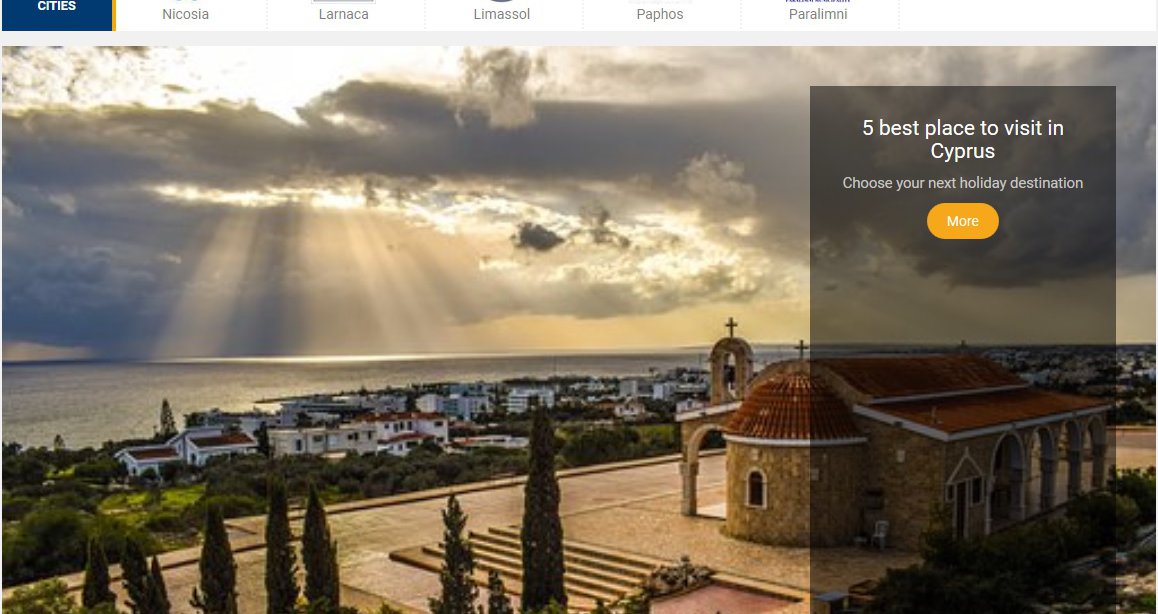1158x614 pixels.
Task: Select Limassol from the cities bar
Action: coord(502,15)
